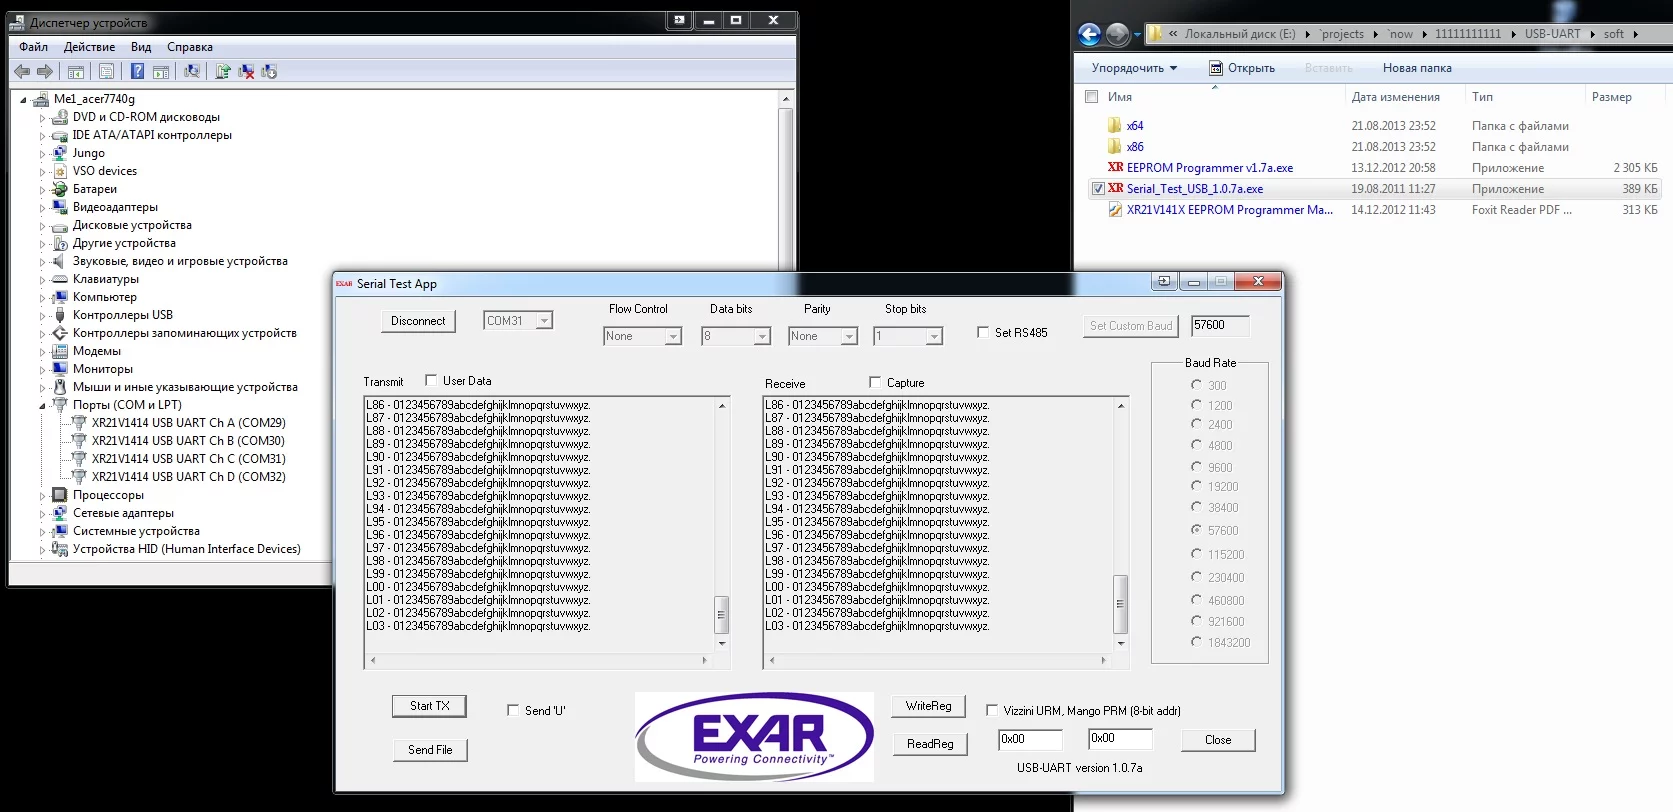
Task: Expand the Контроллеры USB tree node
Action: (x=42, y=316)
